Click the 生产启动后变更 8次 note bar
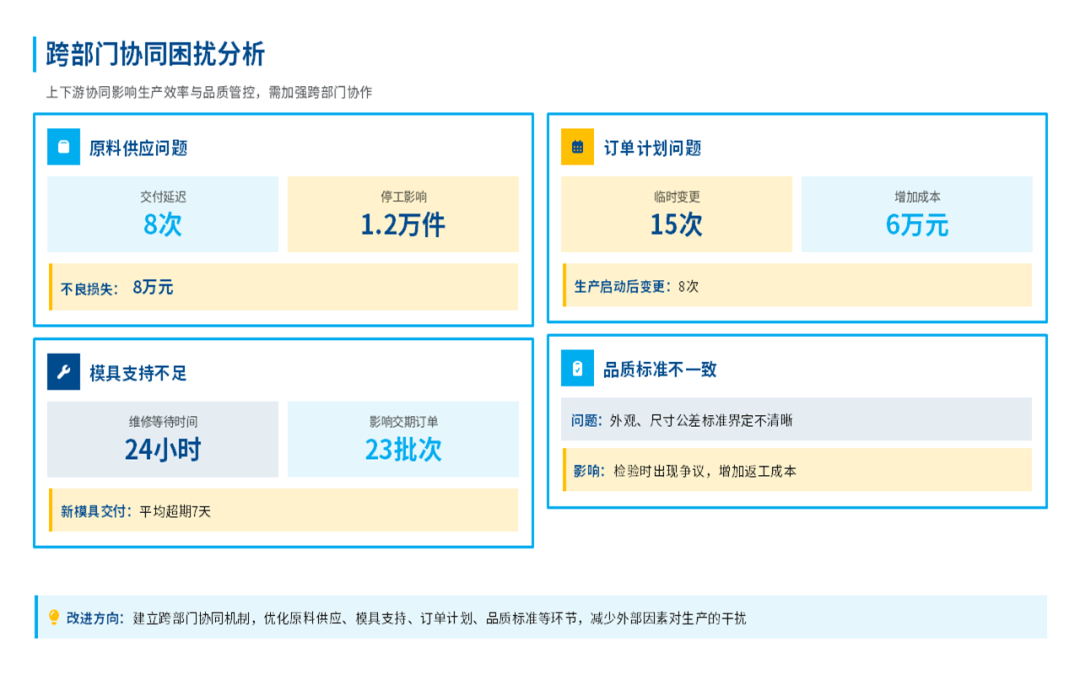The width and height of the screenshot is (1080, 675). [x=796, y=286]
